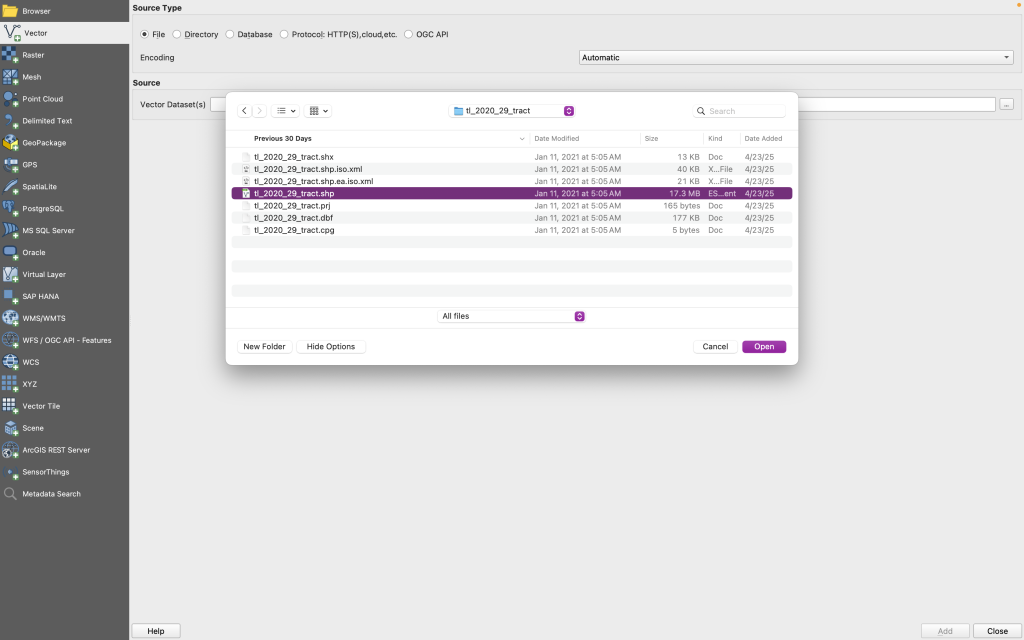The height and width of the screenshot is (640, 1024).
Task: Switch to the Delimited Text tab
Action: click(47, 121)
